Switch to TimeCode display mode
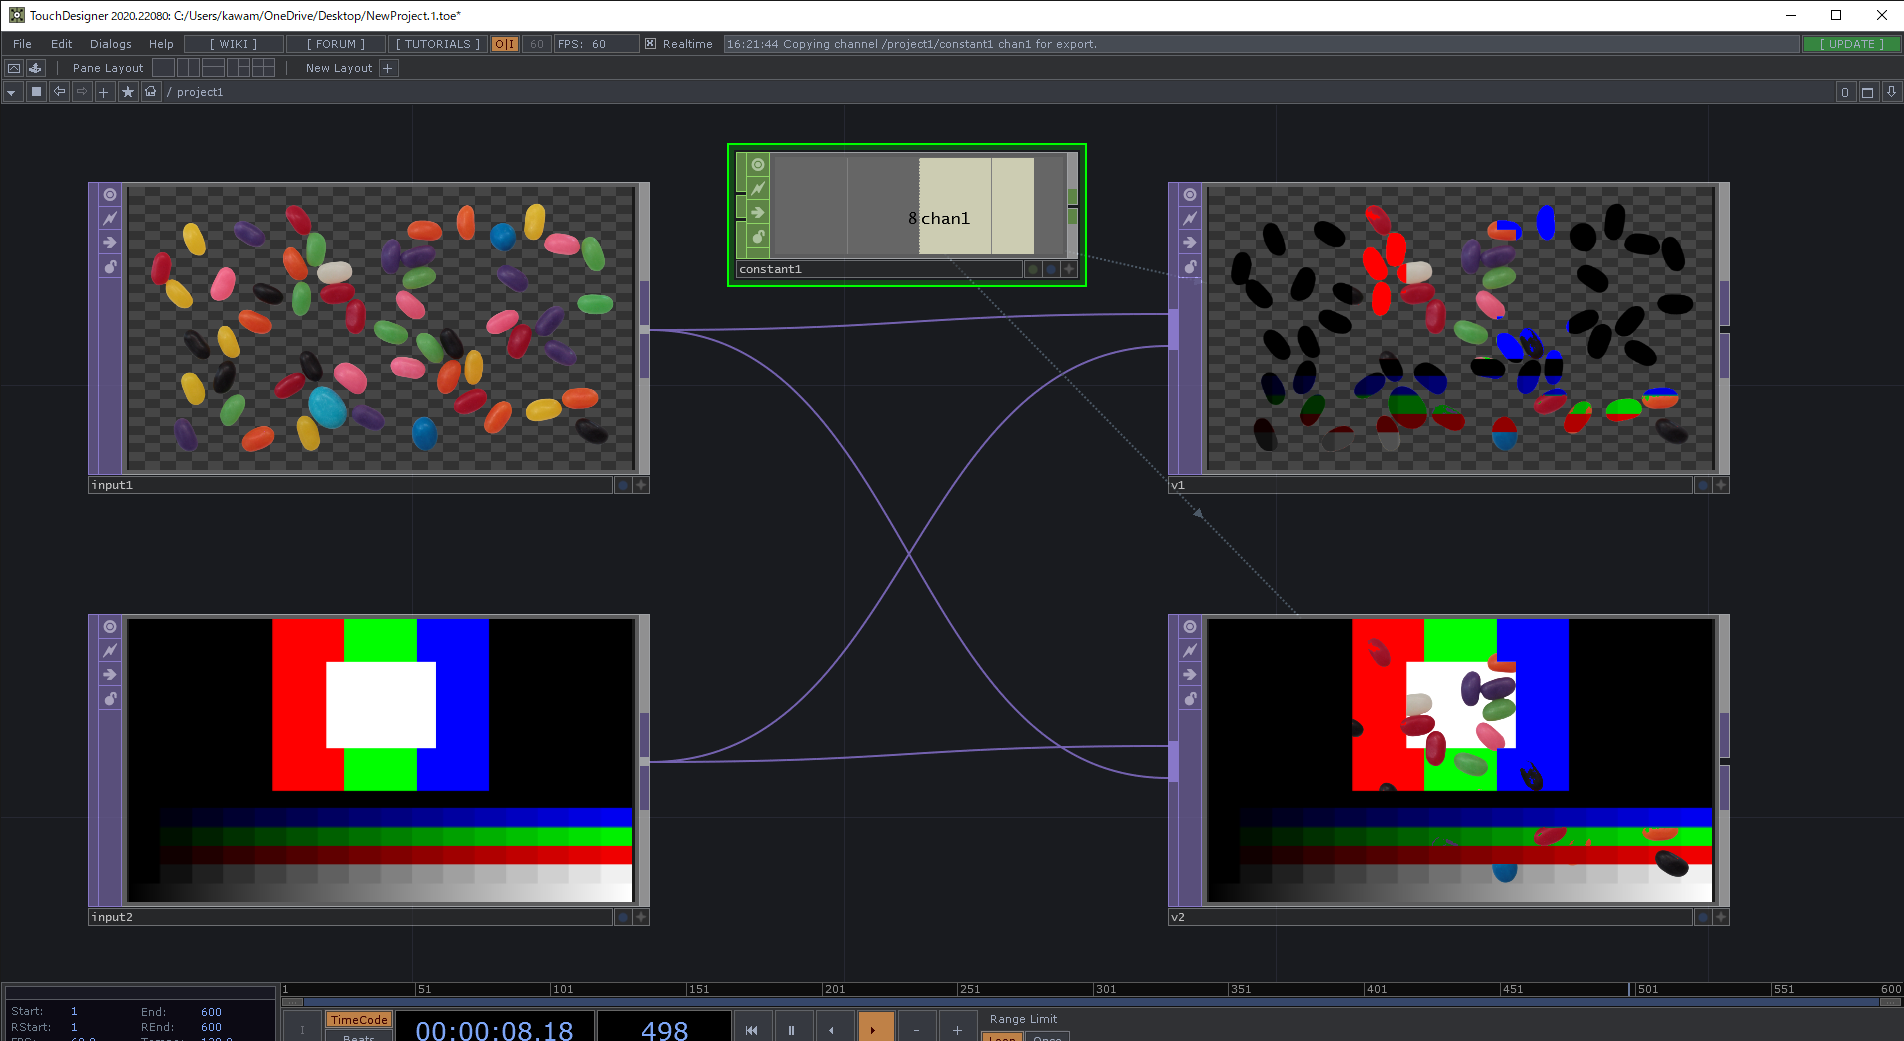This screenshot has height=1041, width=1904. pyautogui.click(x=359, y=1020)
